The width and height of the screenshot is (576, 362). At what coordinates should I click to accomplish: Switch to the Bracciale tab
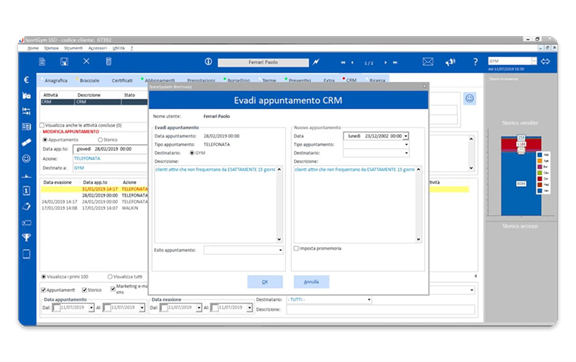[x=89, y=80]
